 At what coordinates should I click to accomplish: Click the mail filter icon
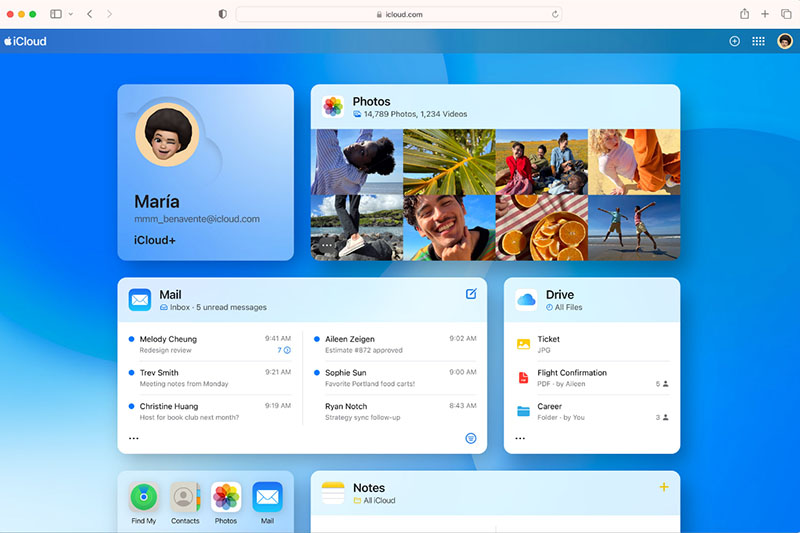pos(470,438)
